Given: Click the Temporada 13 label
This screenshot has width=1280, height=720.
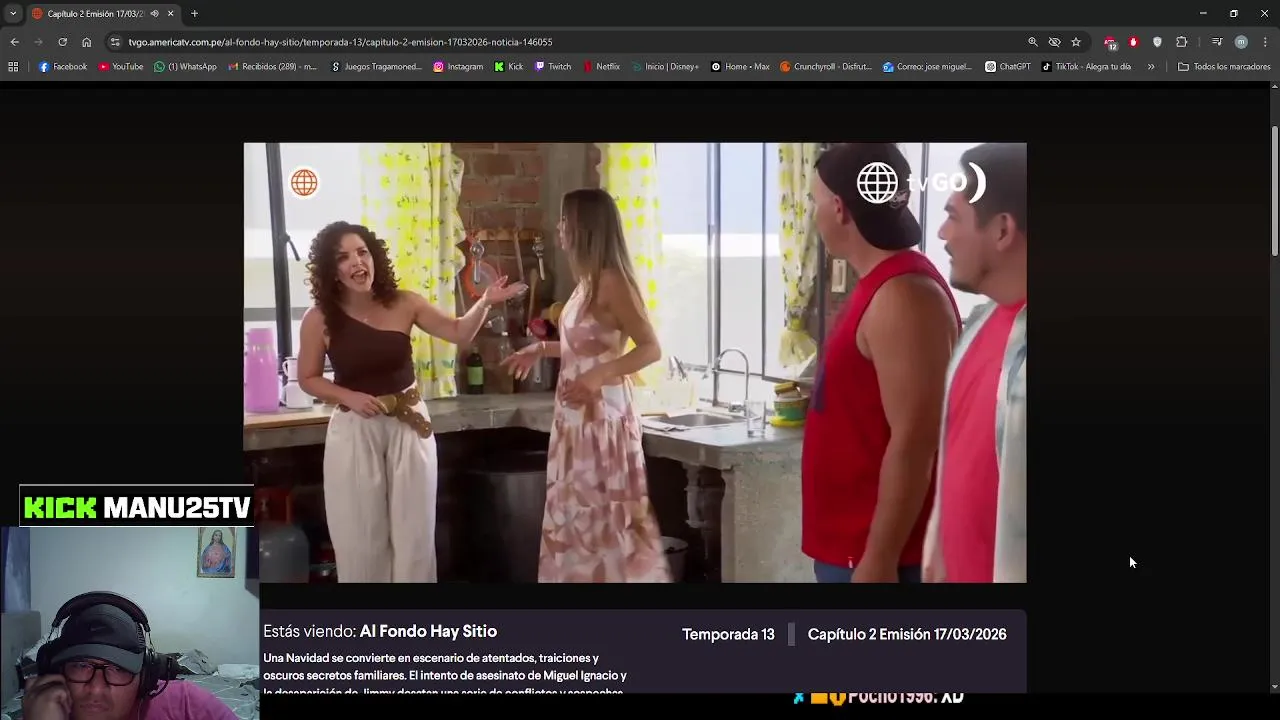Looking at the screenshot, I should (728, 634).
